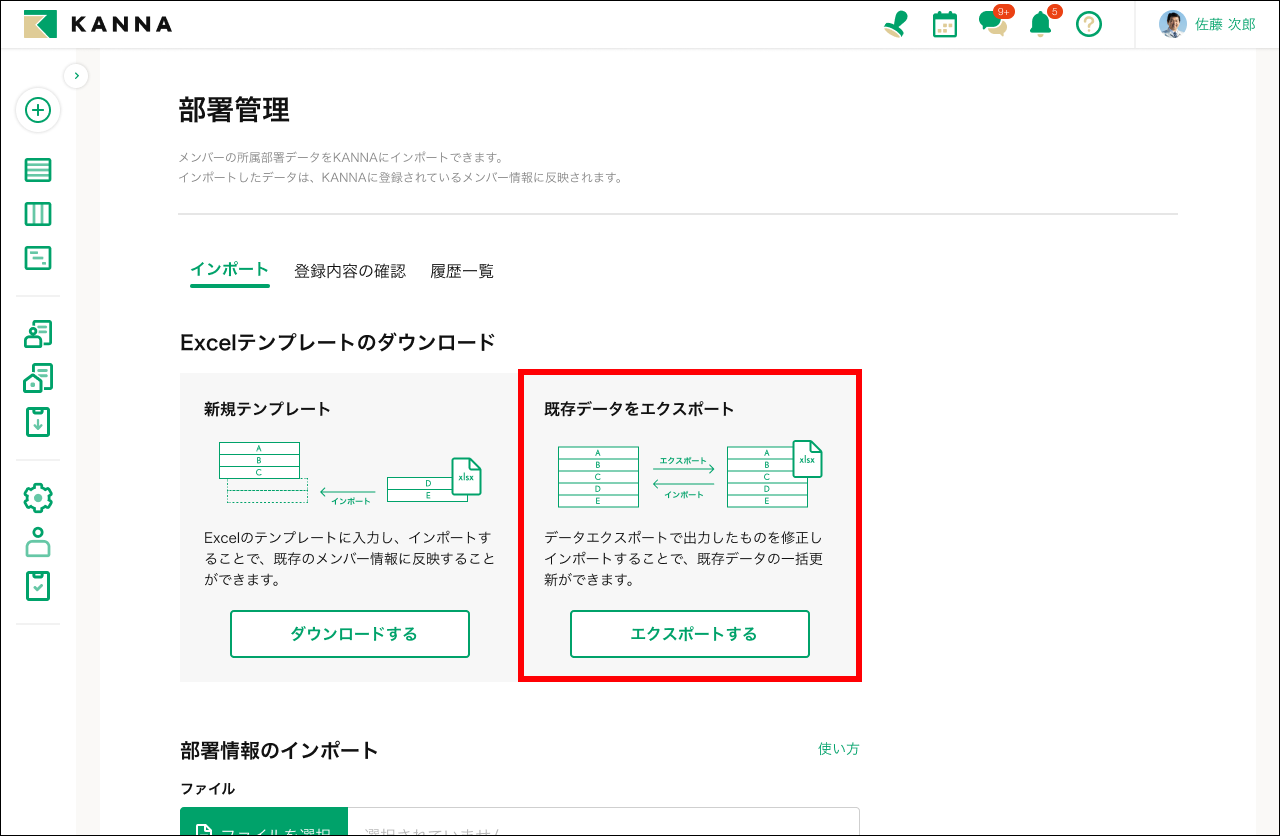The width and height of the screenshot is (1280, 836).
Task: Click the stamp approval icon in top bar
Action: (896, 24)
